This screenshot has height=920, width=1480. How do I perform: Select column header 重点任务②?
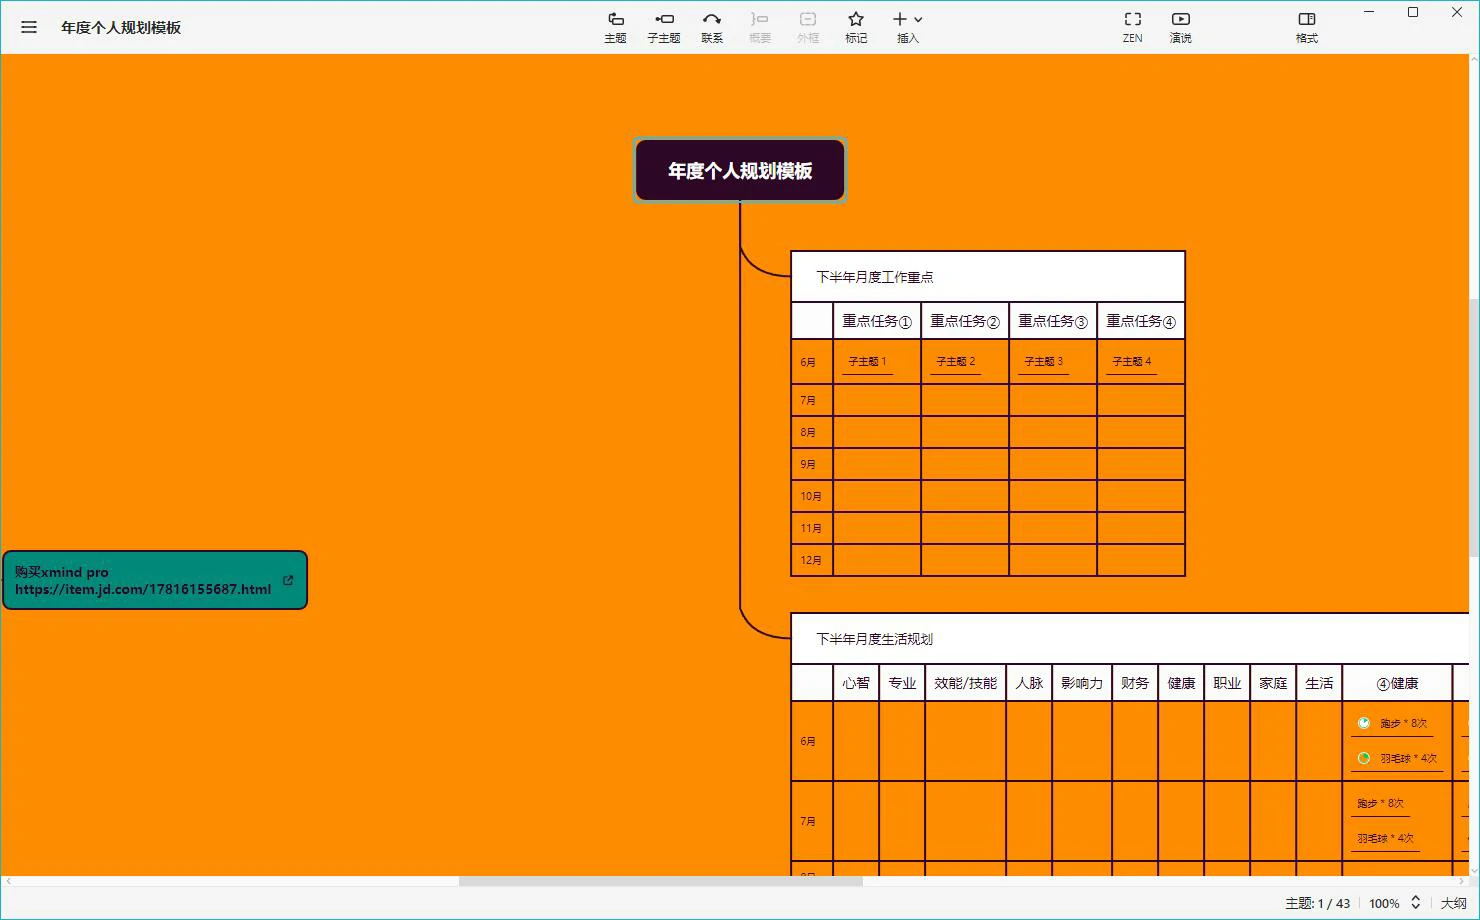(965, 321)
